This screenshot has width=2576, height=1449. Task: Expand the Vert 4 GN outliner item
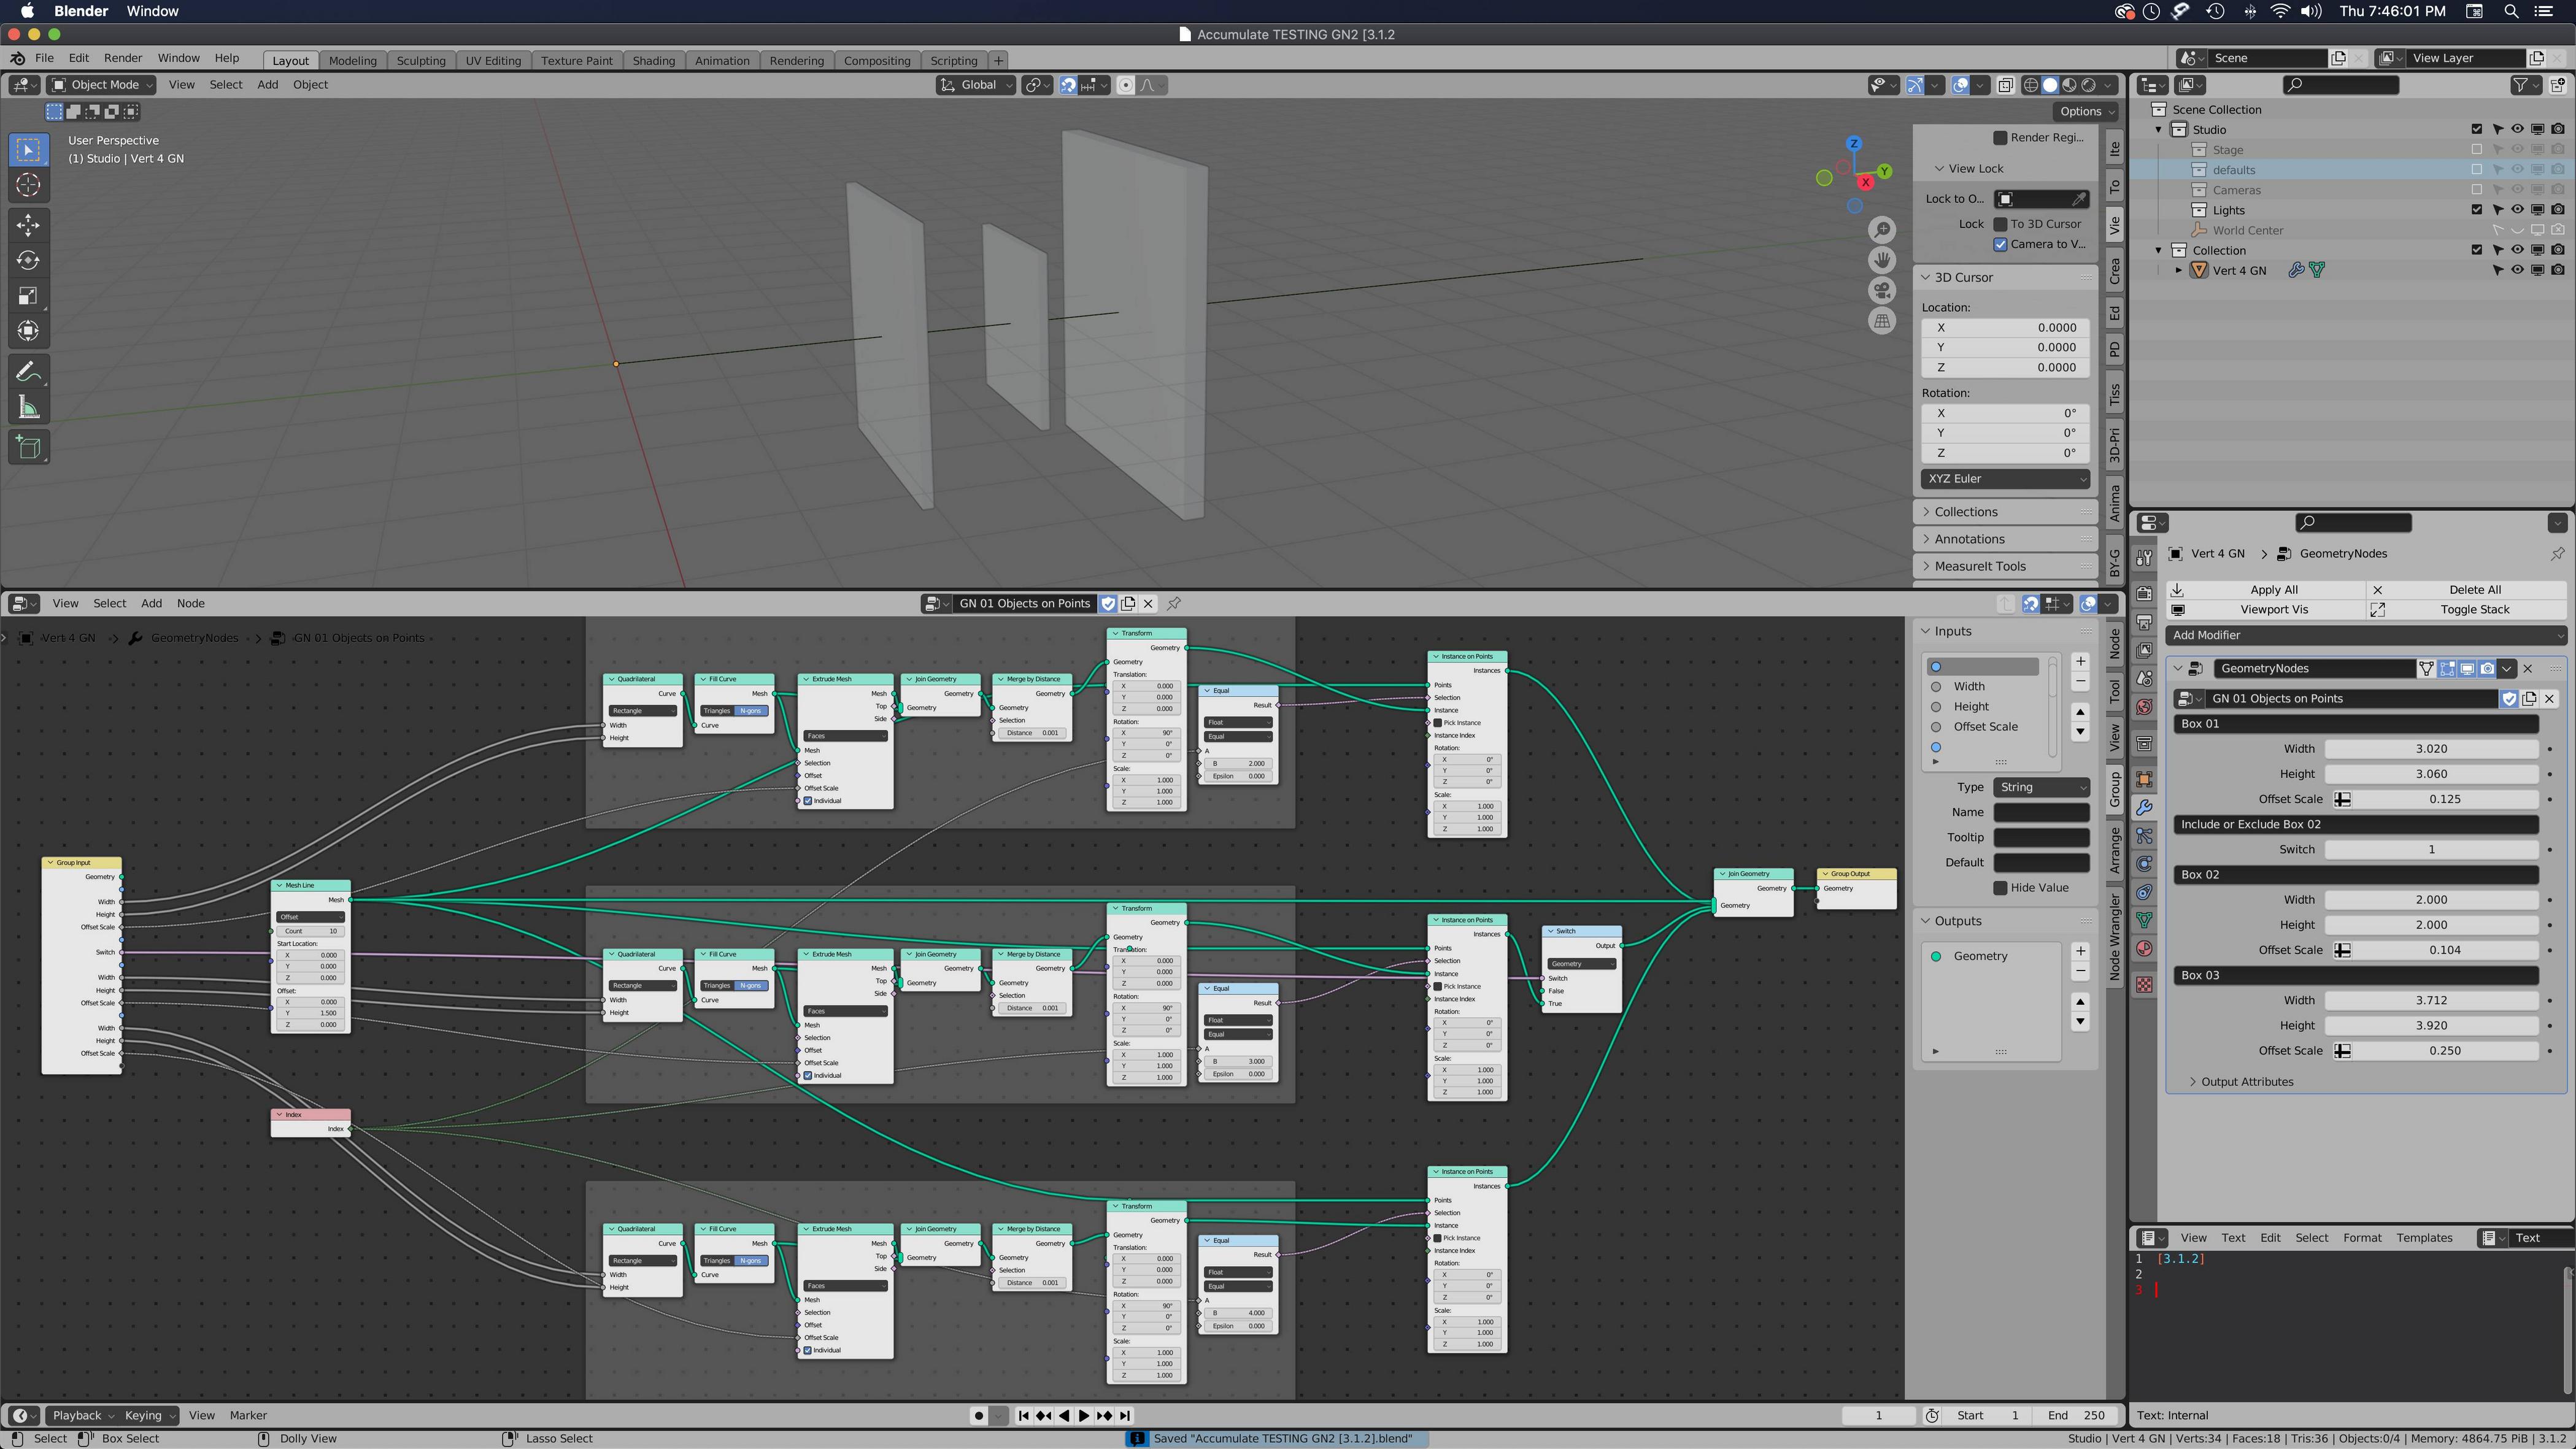coord(2179,270)
